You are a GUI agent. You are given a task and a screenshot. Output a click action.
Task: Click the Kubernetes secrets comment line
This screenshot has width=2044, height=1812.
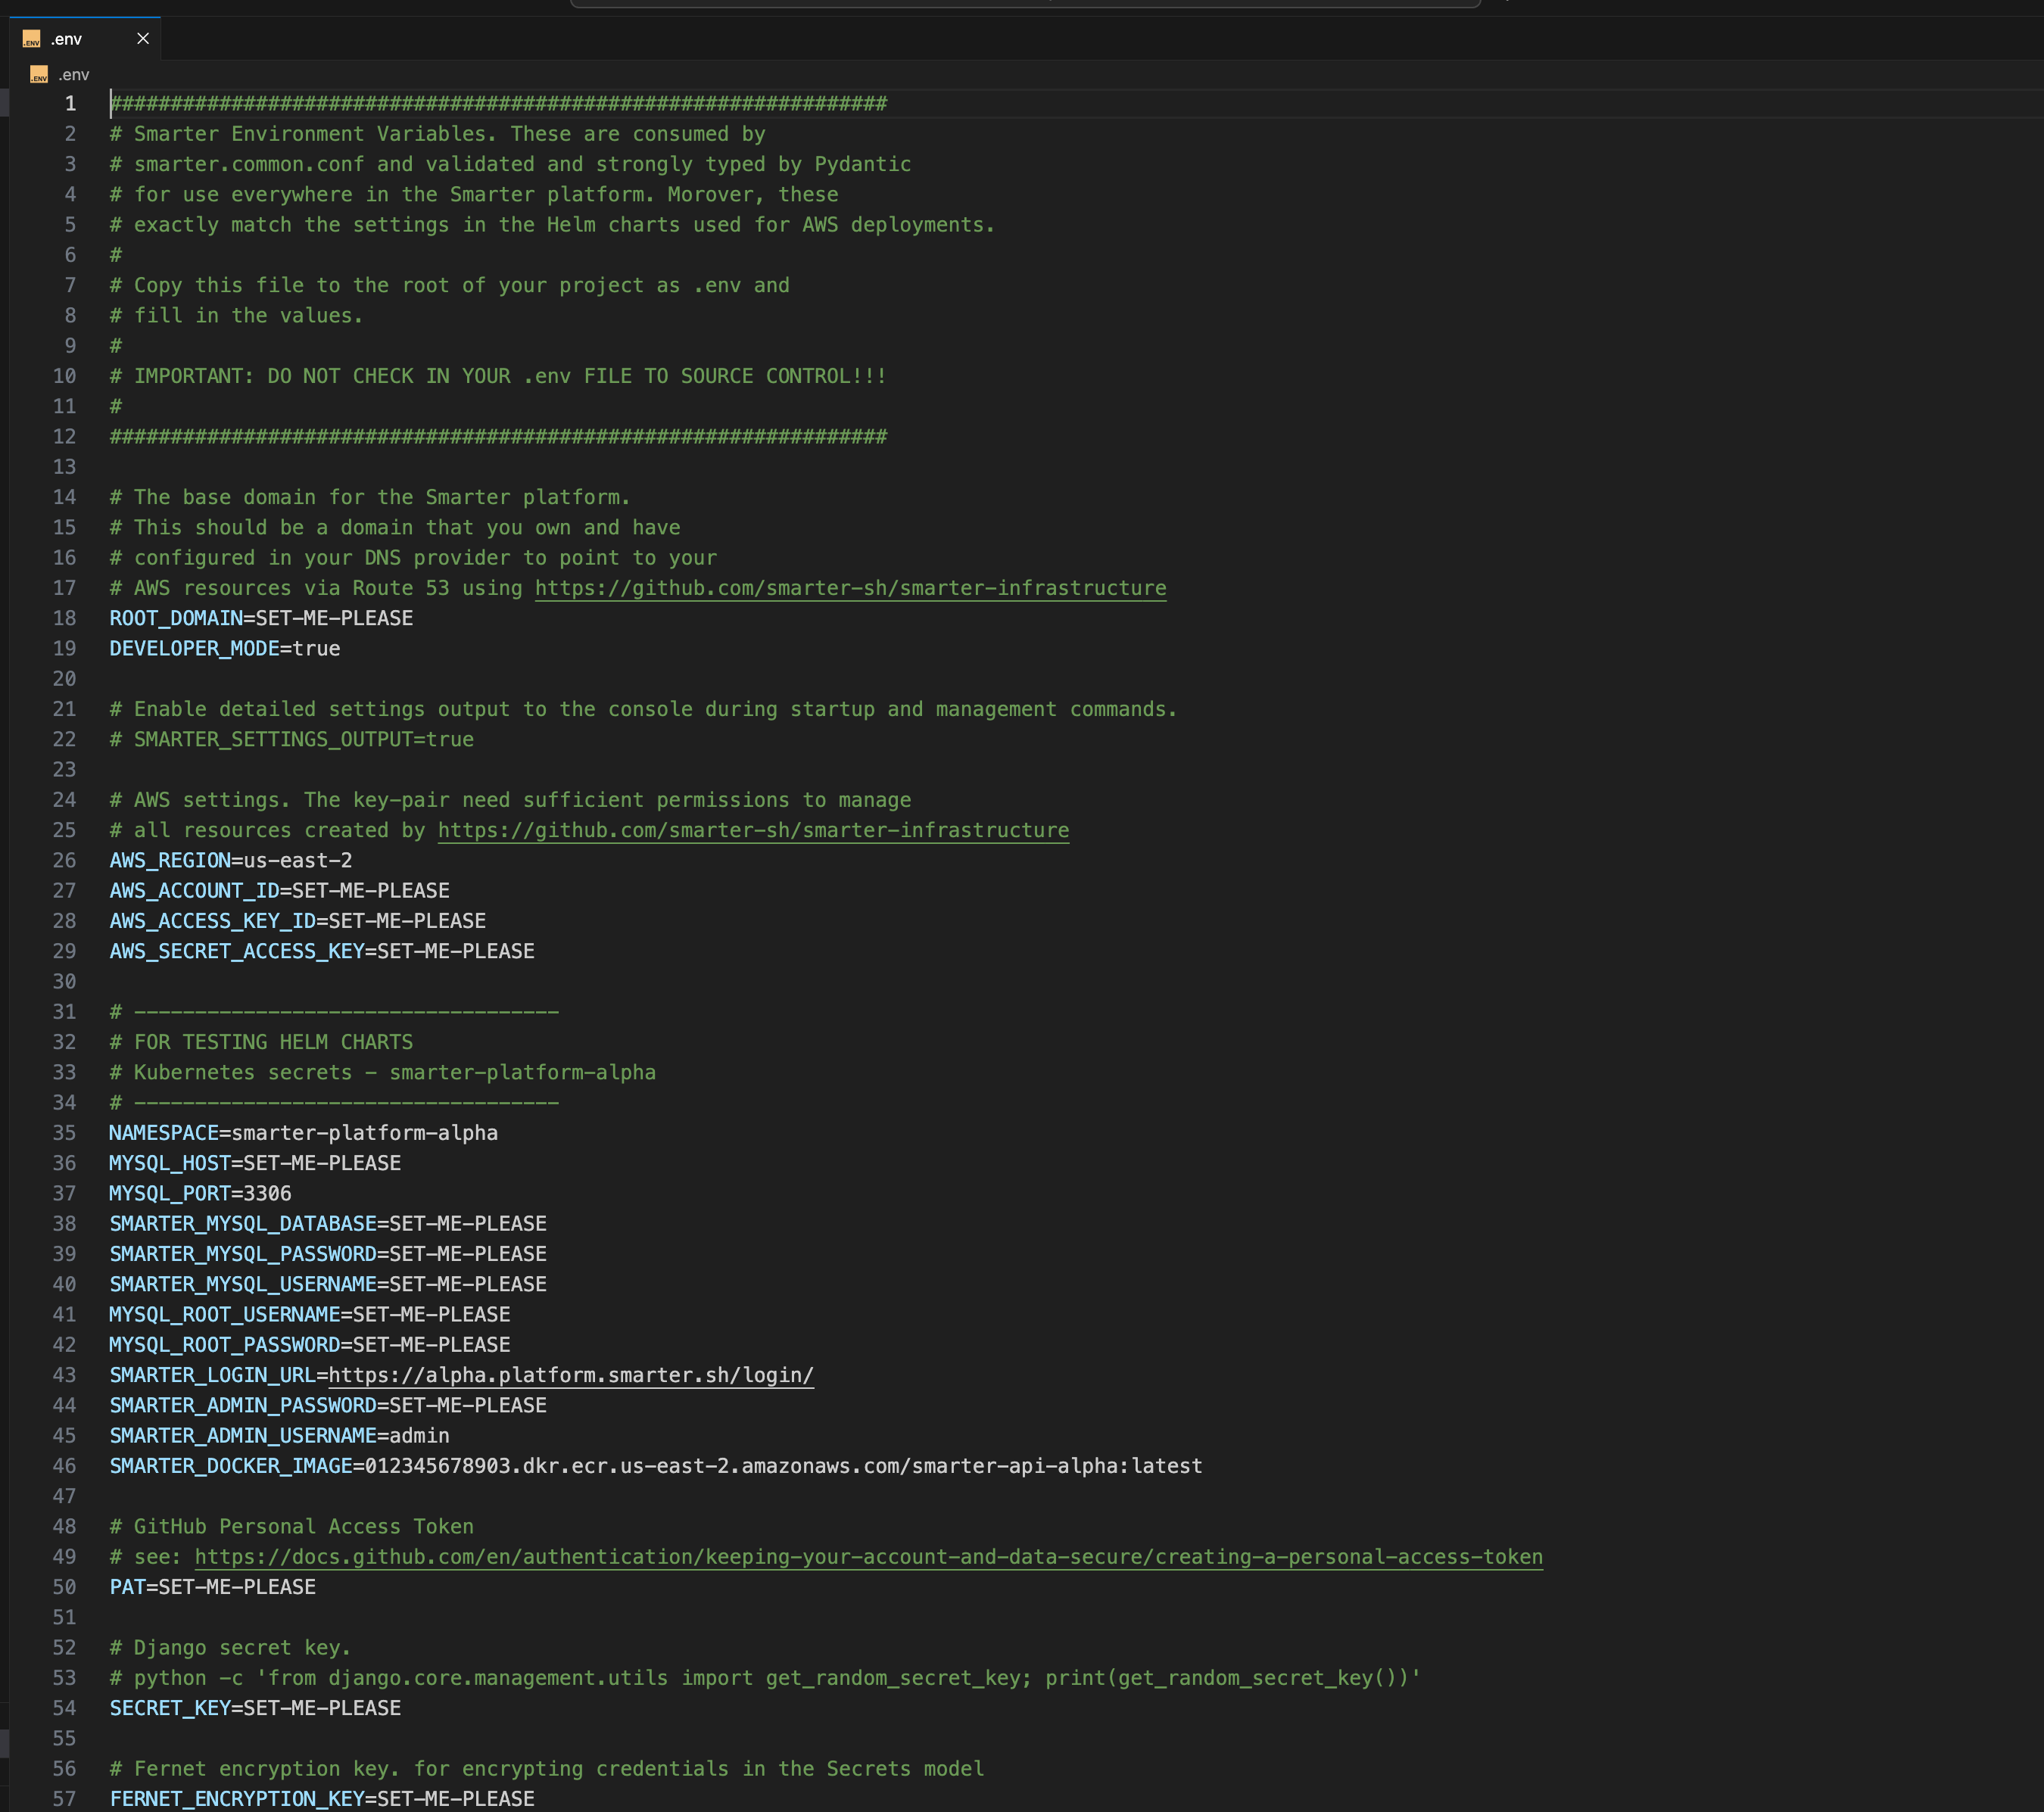click(383, 1073)
